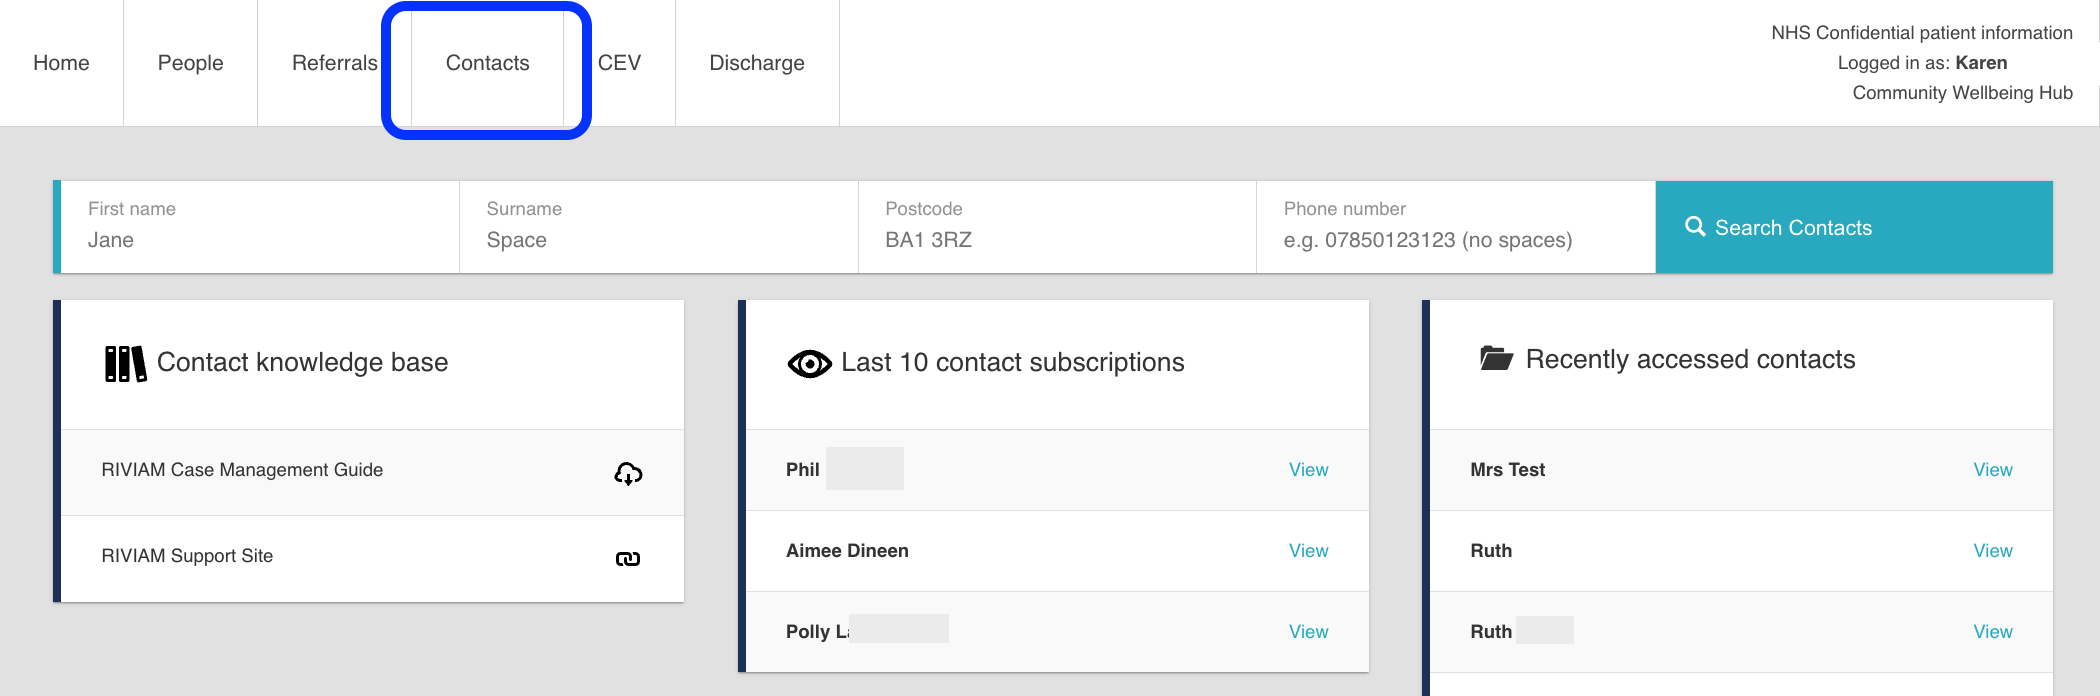
Task: Open the CEV tab
Action: click(619, 63)
